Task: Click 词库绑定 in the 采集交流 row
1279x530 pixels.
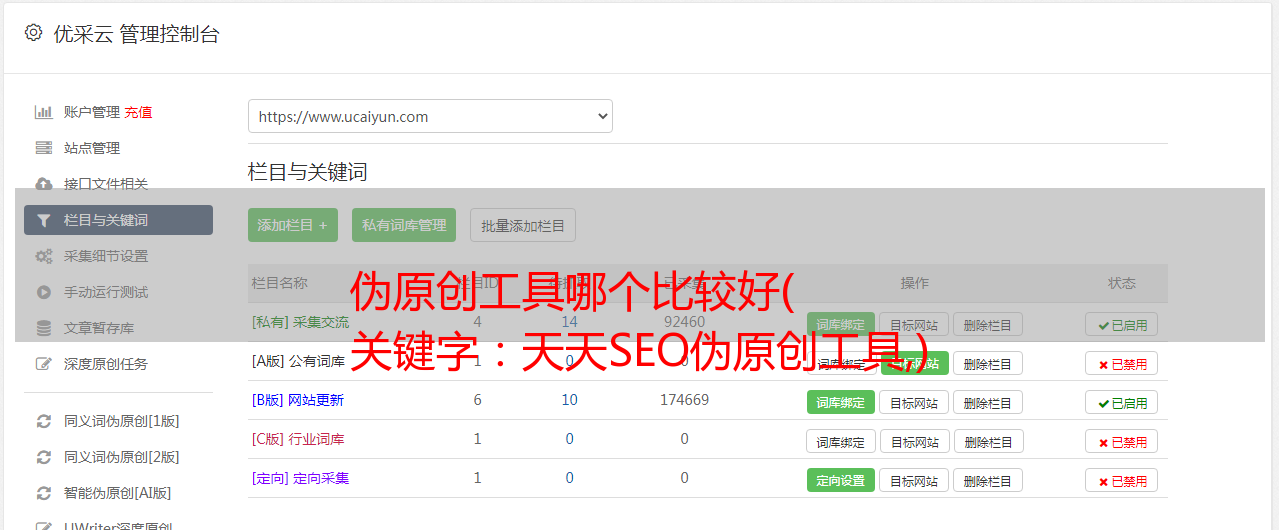Action: click(841, 324)
